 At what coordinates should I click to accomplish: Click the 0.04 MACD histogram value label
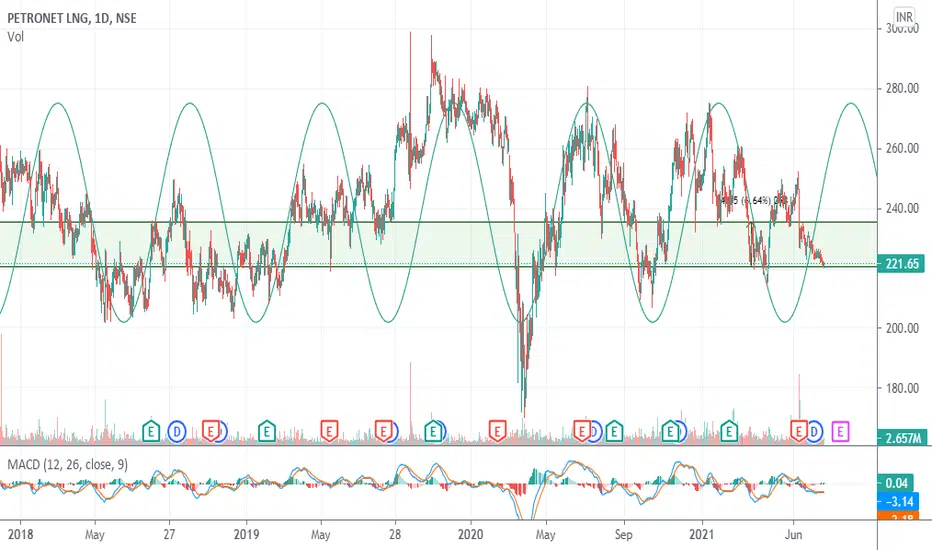pos(896,483)
